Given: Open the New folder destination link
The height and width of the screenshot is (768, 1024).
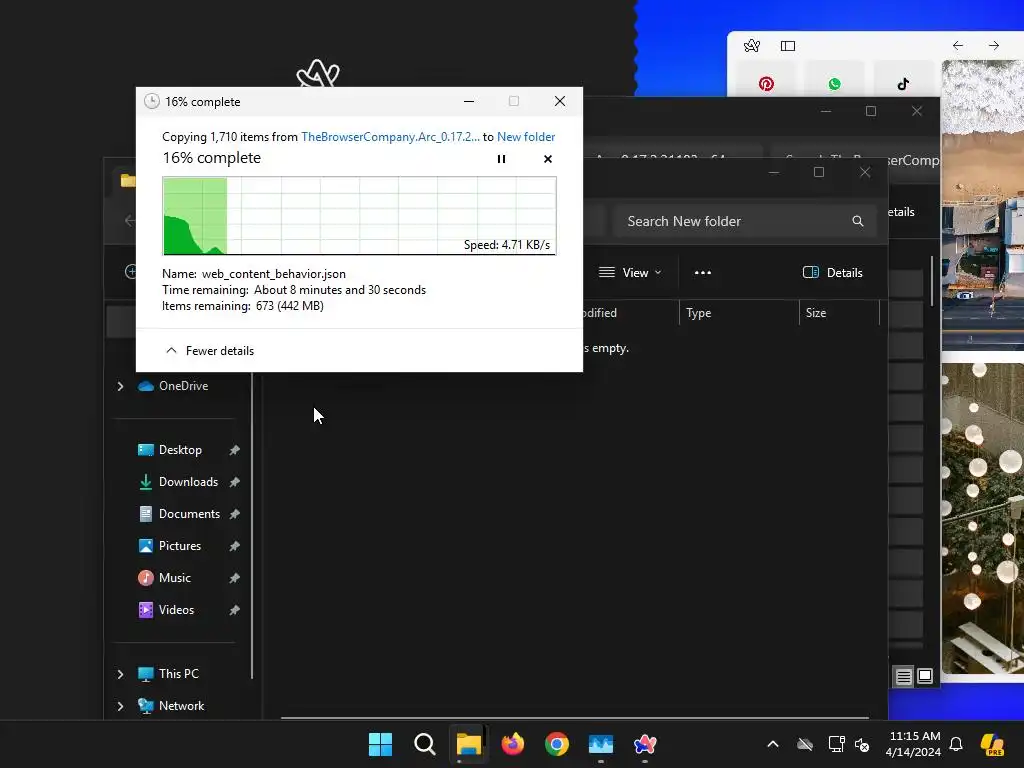Looking at the screenshot, I should pyautogui.click(x=526, y=136).
